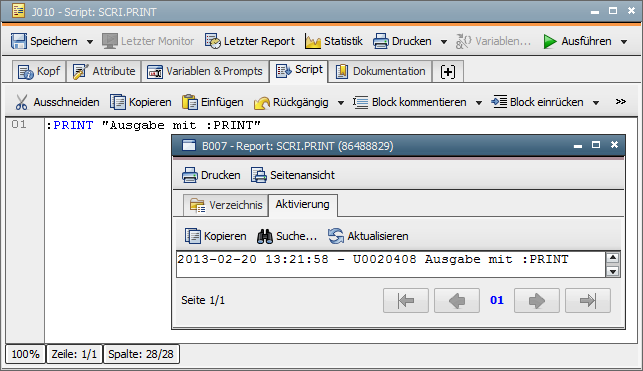Open Letzter Report
The width and height of the screenshot is (643, 371).
click(x=250, y=41)
